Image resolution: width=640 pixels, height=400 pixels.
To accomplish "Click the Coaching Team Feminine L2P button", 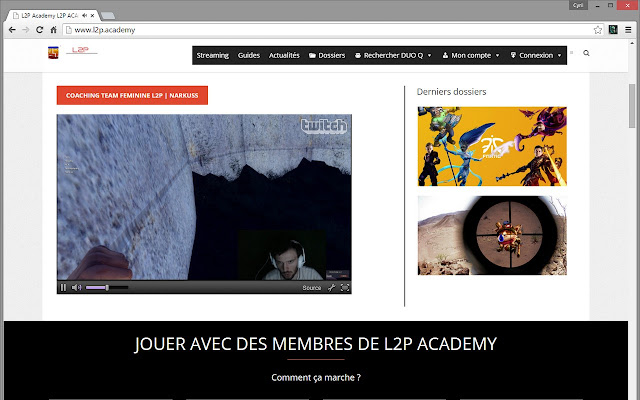I will [132, 95].
